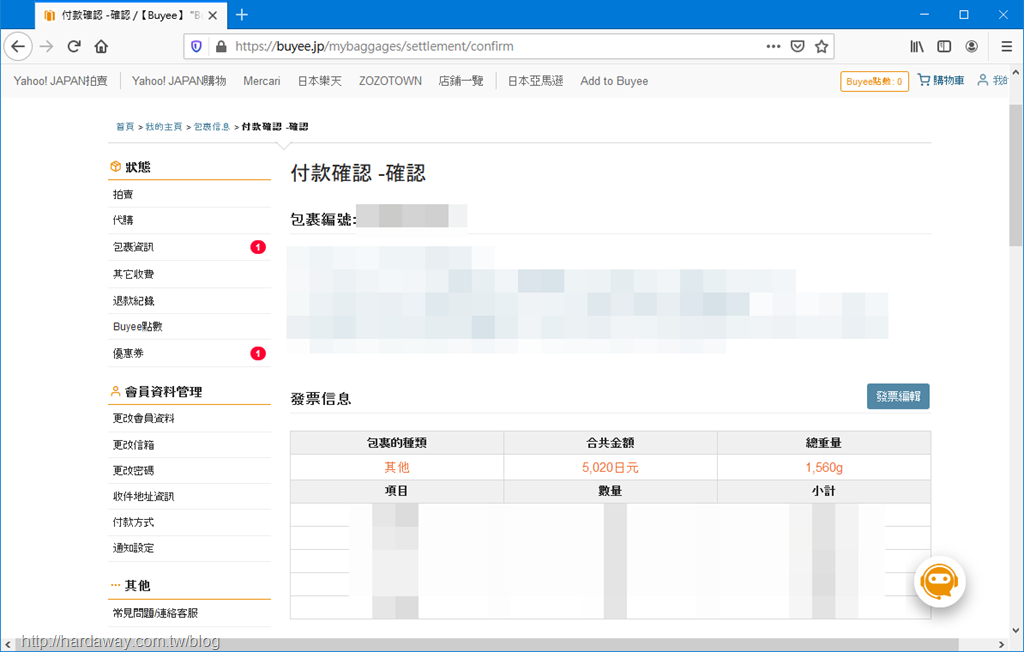Click the red badge beside 包裹資訊
The image size is (1024, 652).
click(258, 247)
